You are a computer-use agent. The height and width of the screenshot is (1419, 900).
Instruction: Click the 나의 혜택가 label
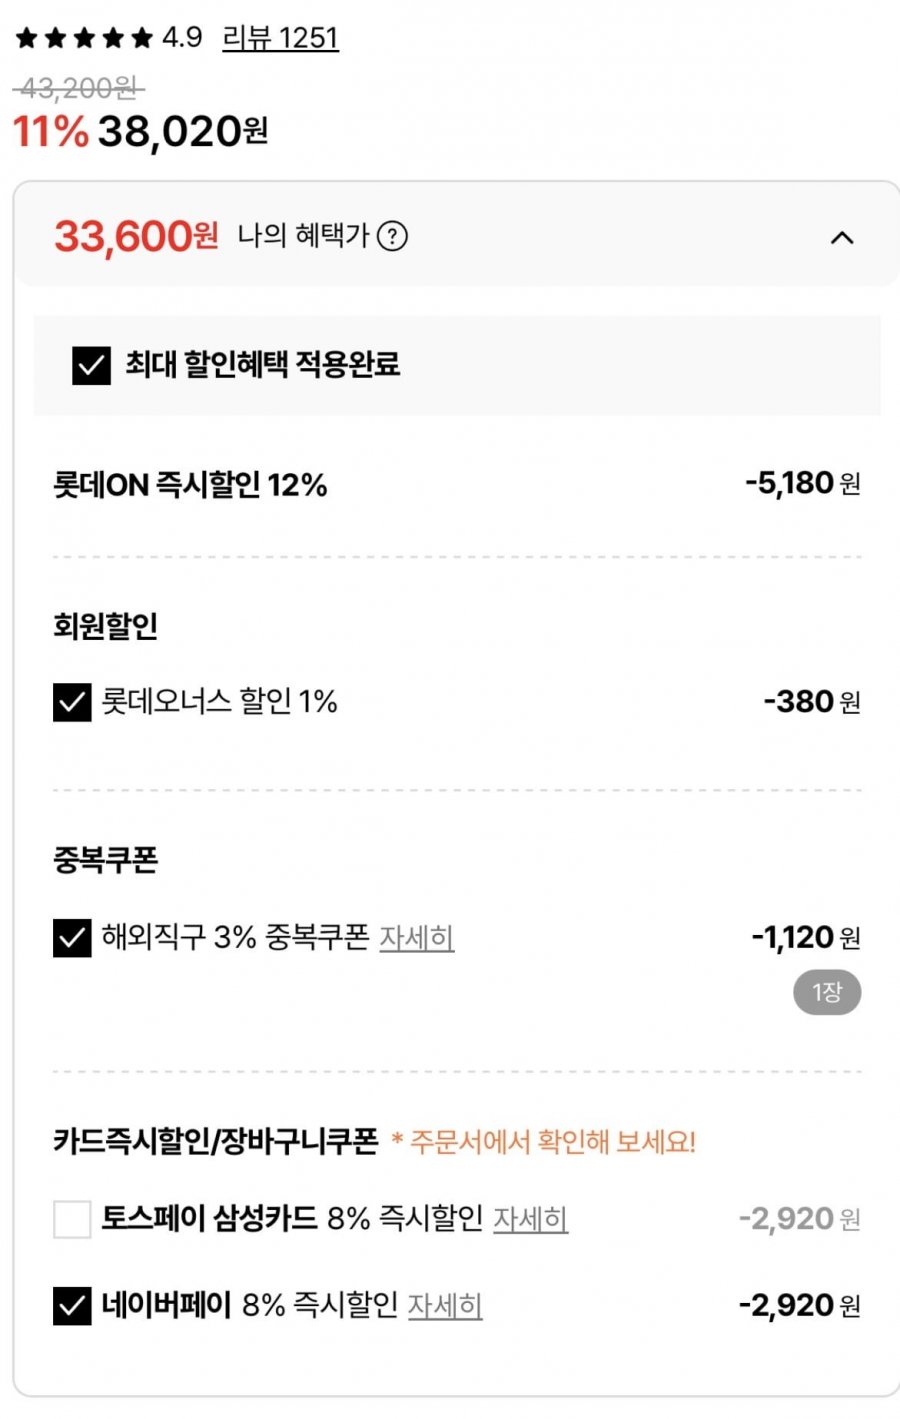point(303,237)
